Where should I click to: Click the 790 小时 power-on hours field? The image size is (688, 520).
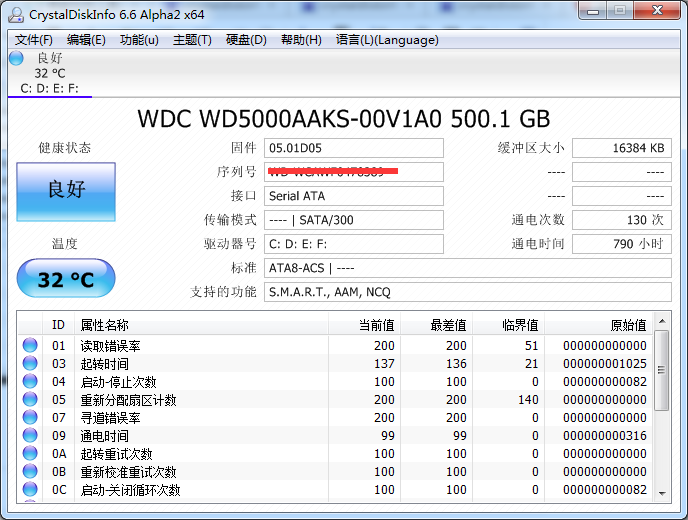pos(622,244)
